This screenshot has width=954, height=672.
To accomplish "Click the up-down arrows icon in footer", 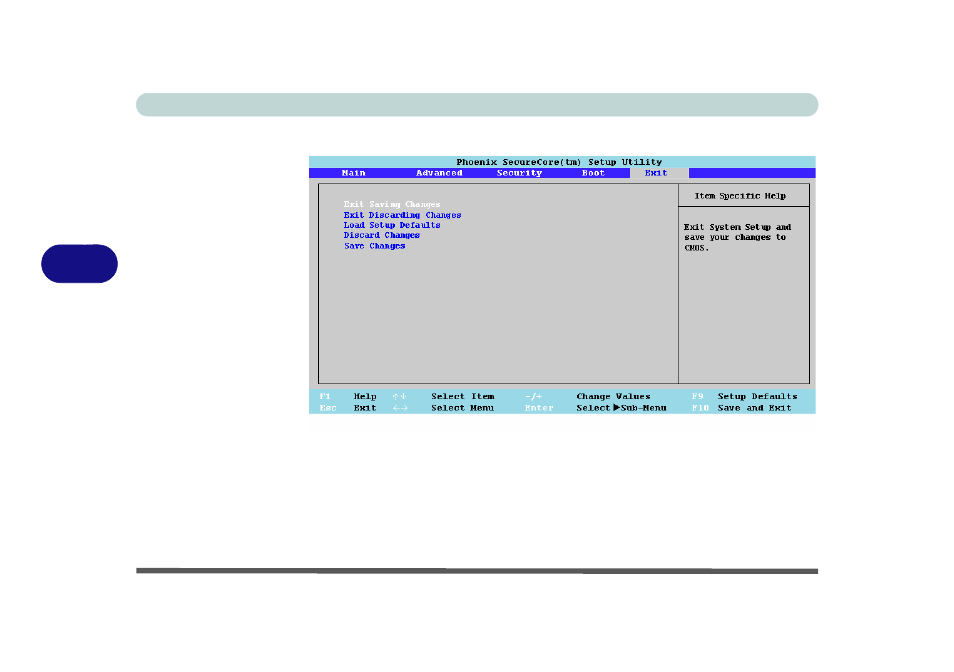I will click(x=399, y=397).
